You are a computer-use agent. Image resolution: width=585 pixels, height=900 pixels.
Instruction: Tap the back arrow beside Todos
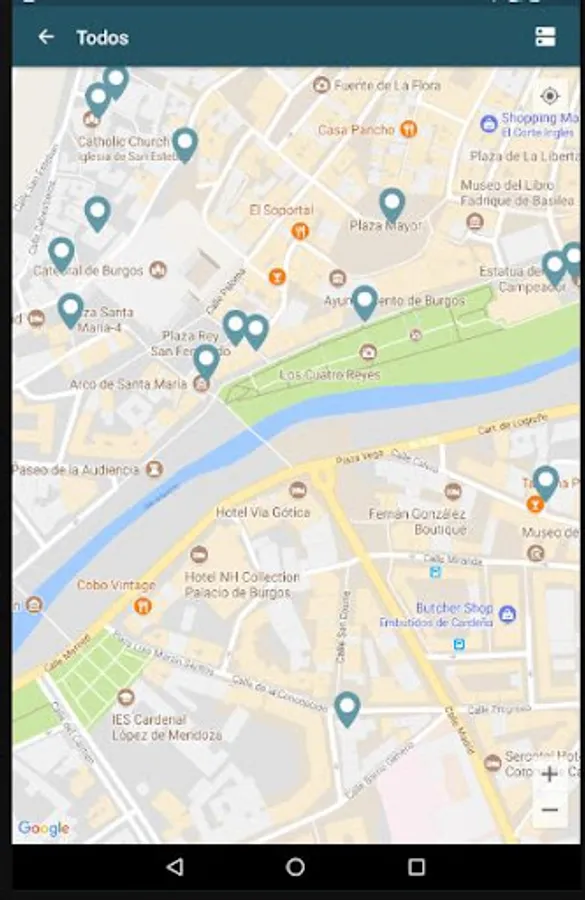click(x=46, y=37)
